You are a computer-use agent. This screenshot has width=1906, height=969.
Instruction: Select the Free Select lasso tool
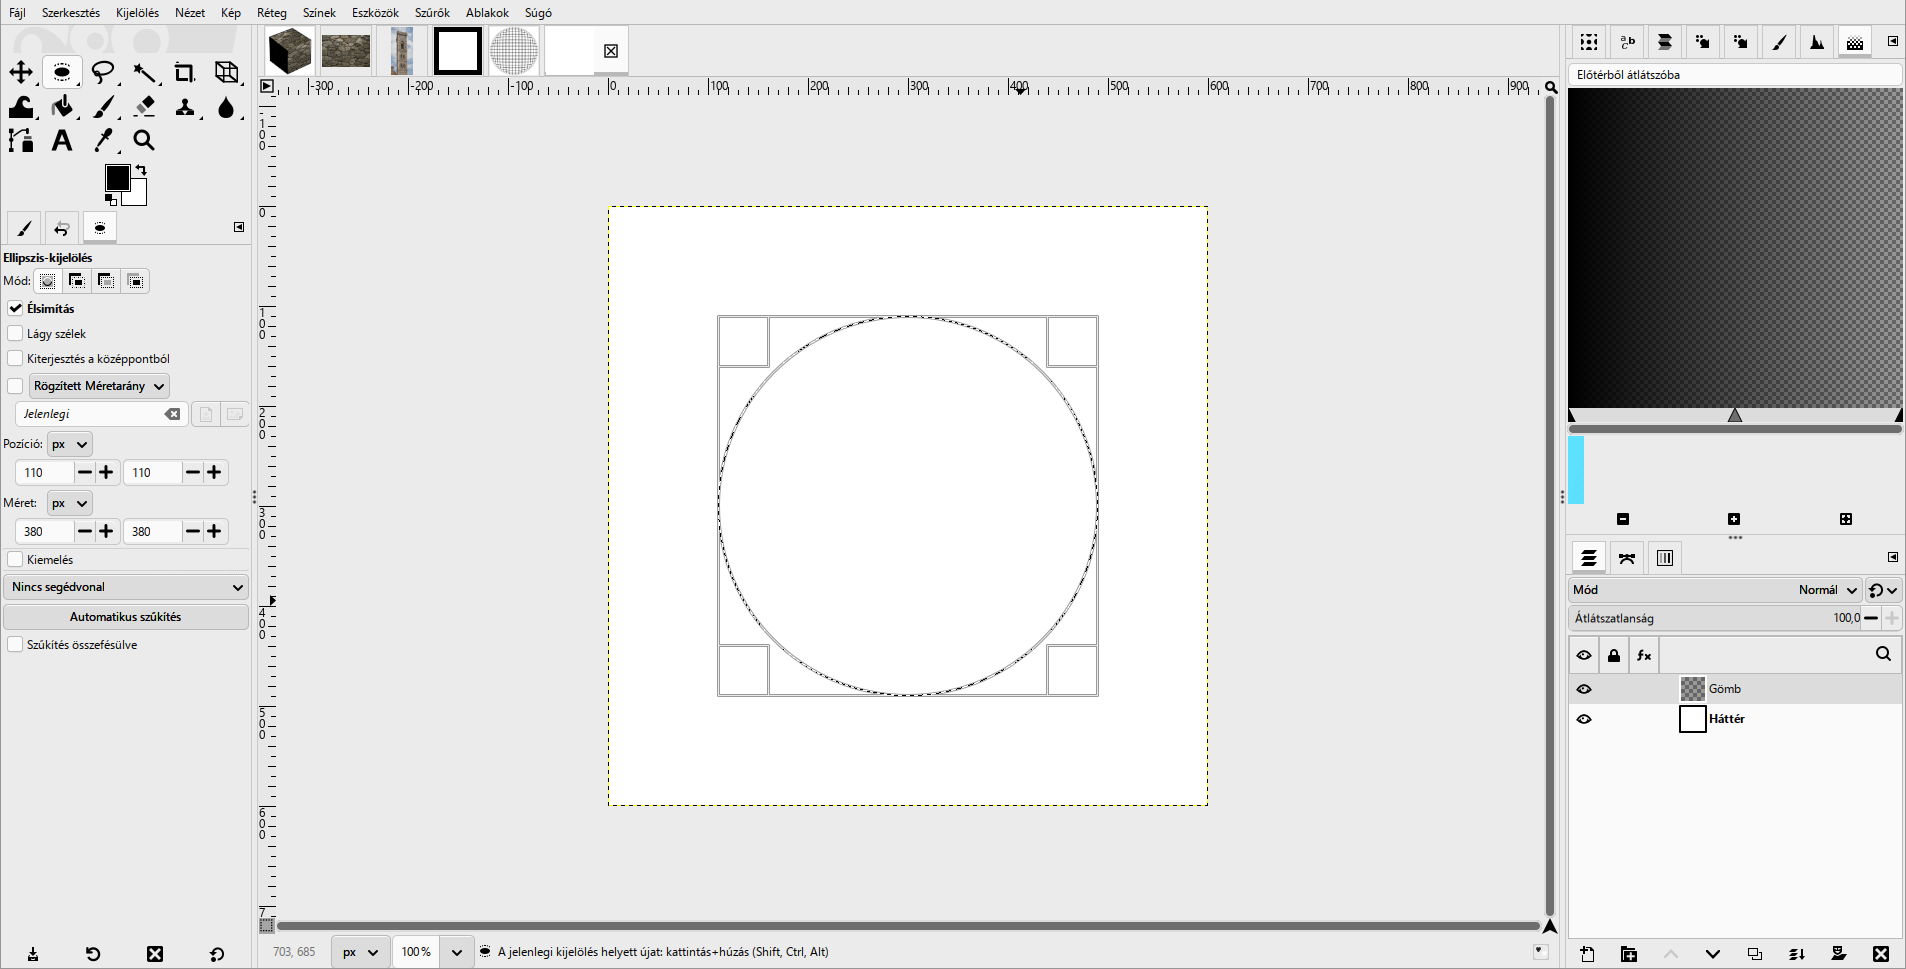(103, 72)
